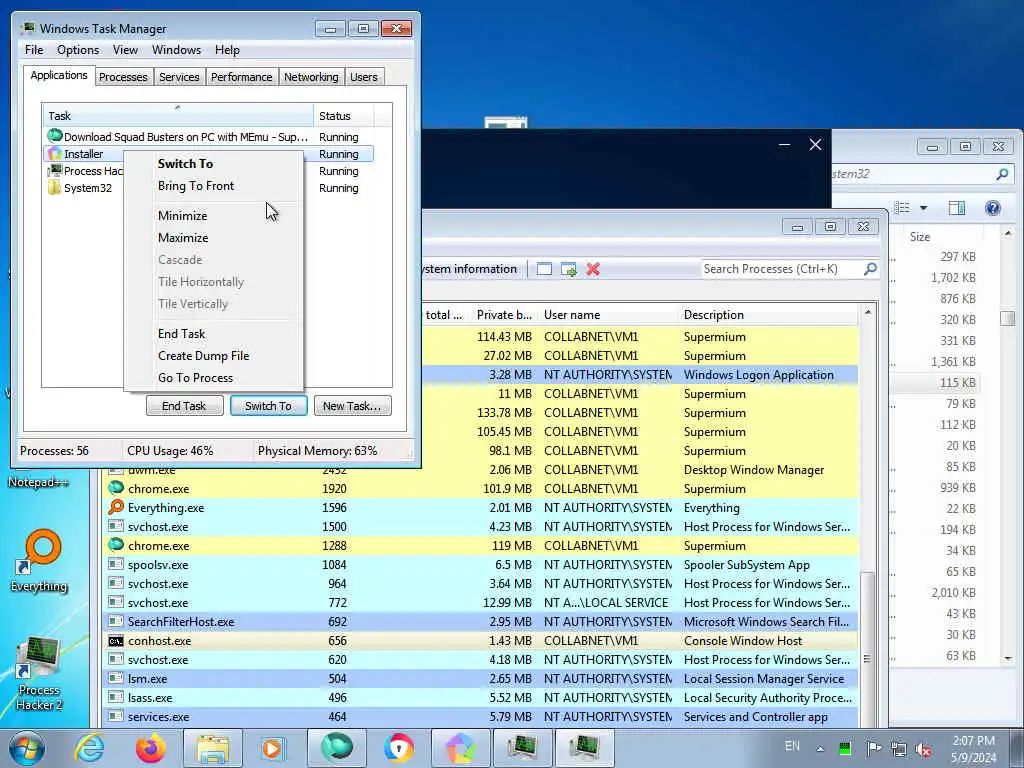The image size is (1024, 768).
Task: Sort tasks by Status column header
Action: point(344,116)
